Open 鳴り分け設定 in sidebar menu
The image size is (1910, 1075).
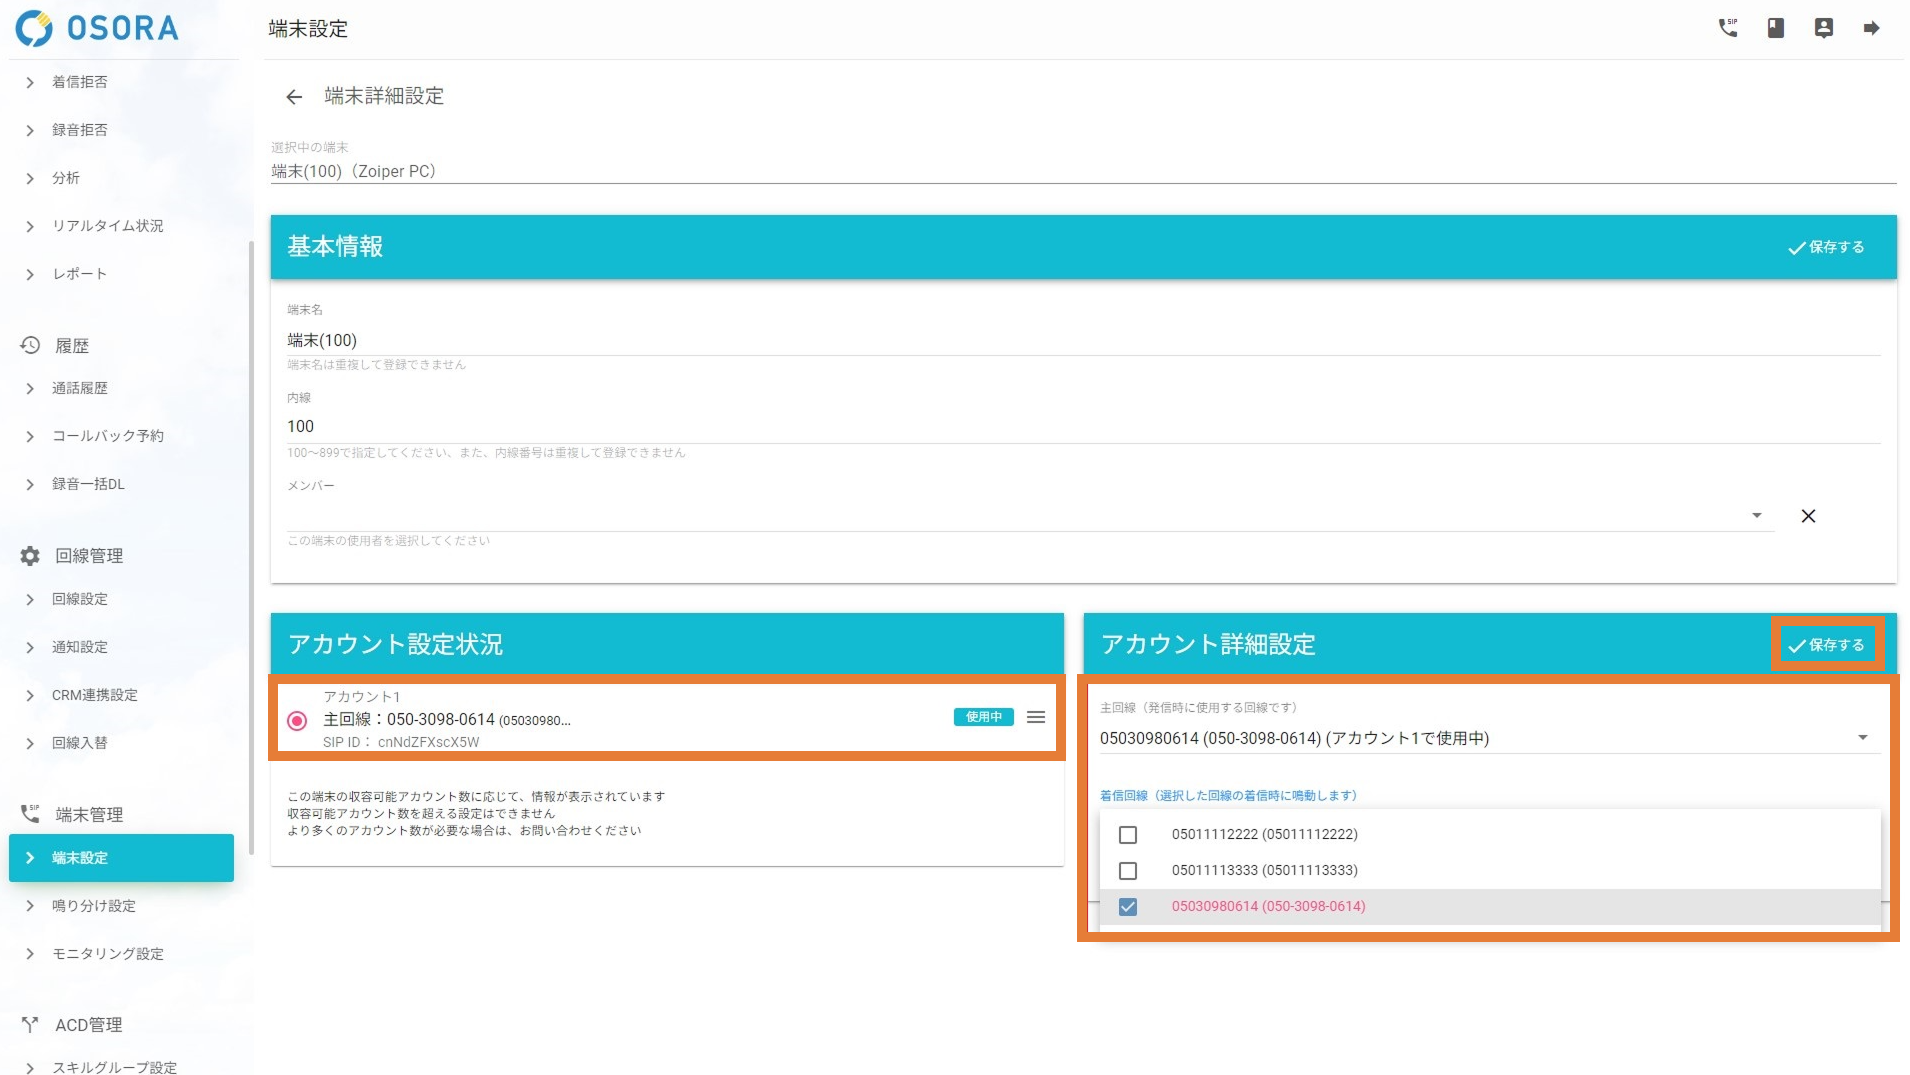tap(93, 906)
